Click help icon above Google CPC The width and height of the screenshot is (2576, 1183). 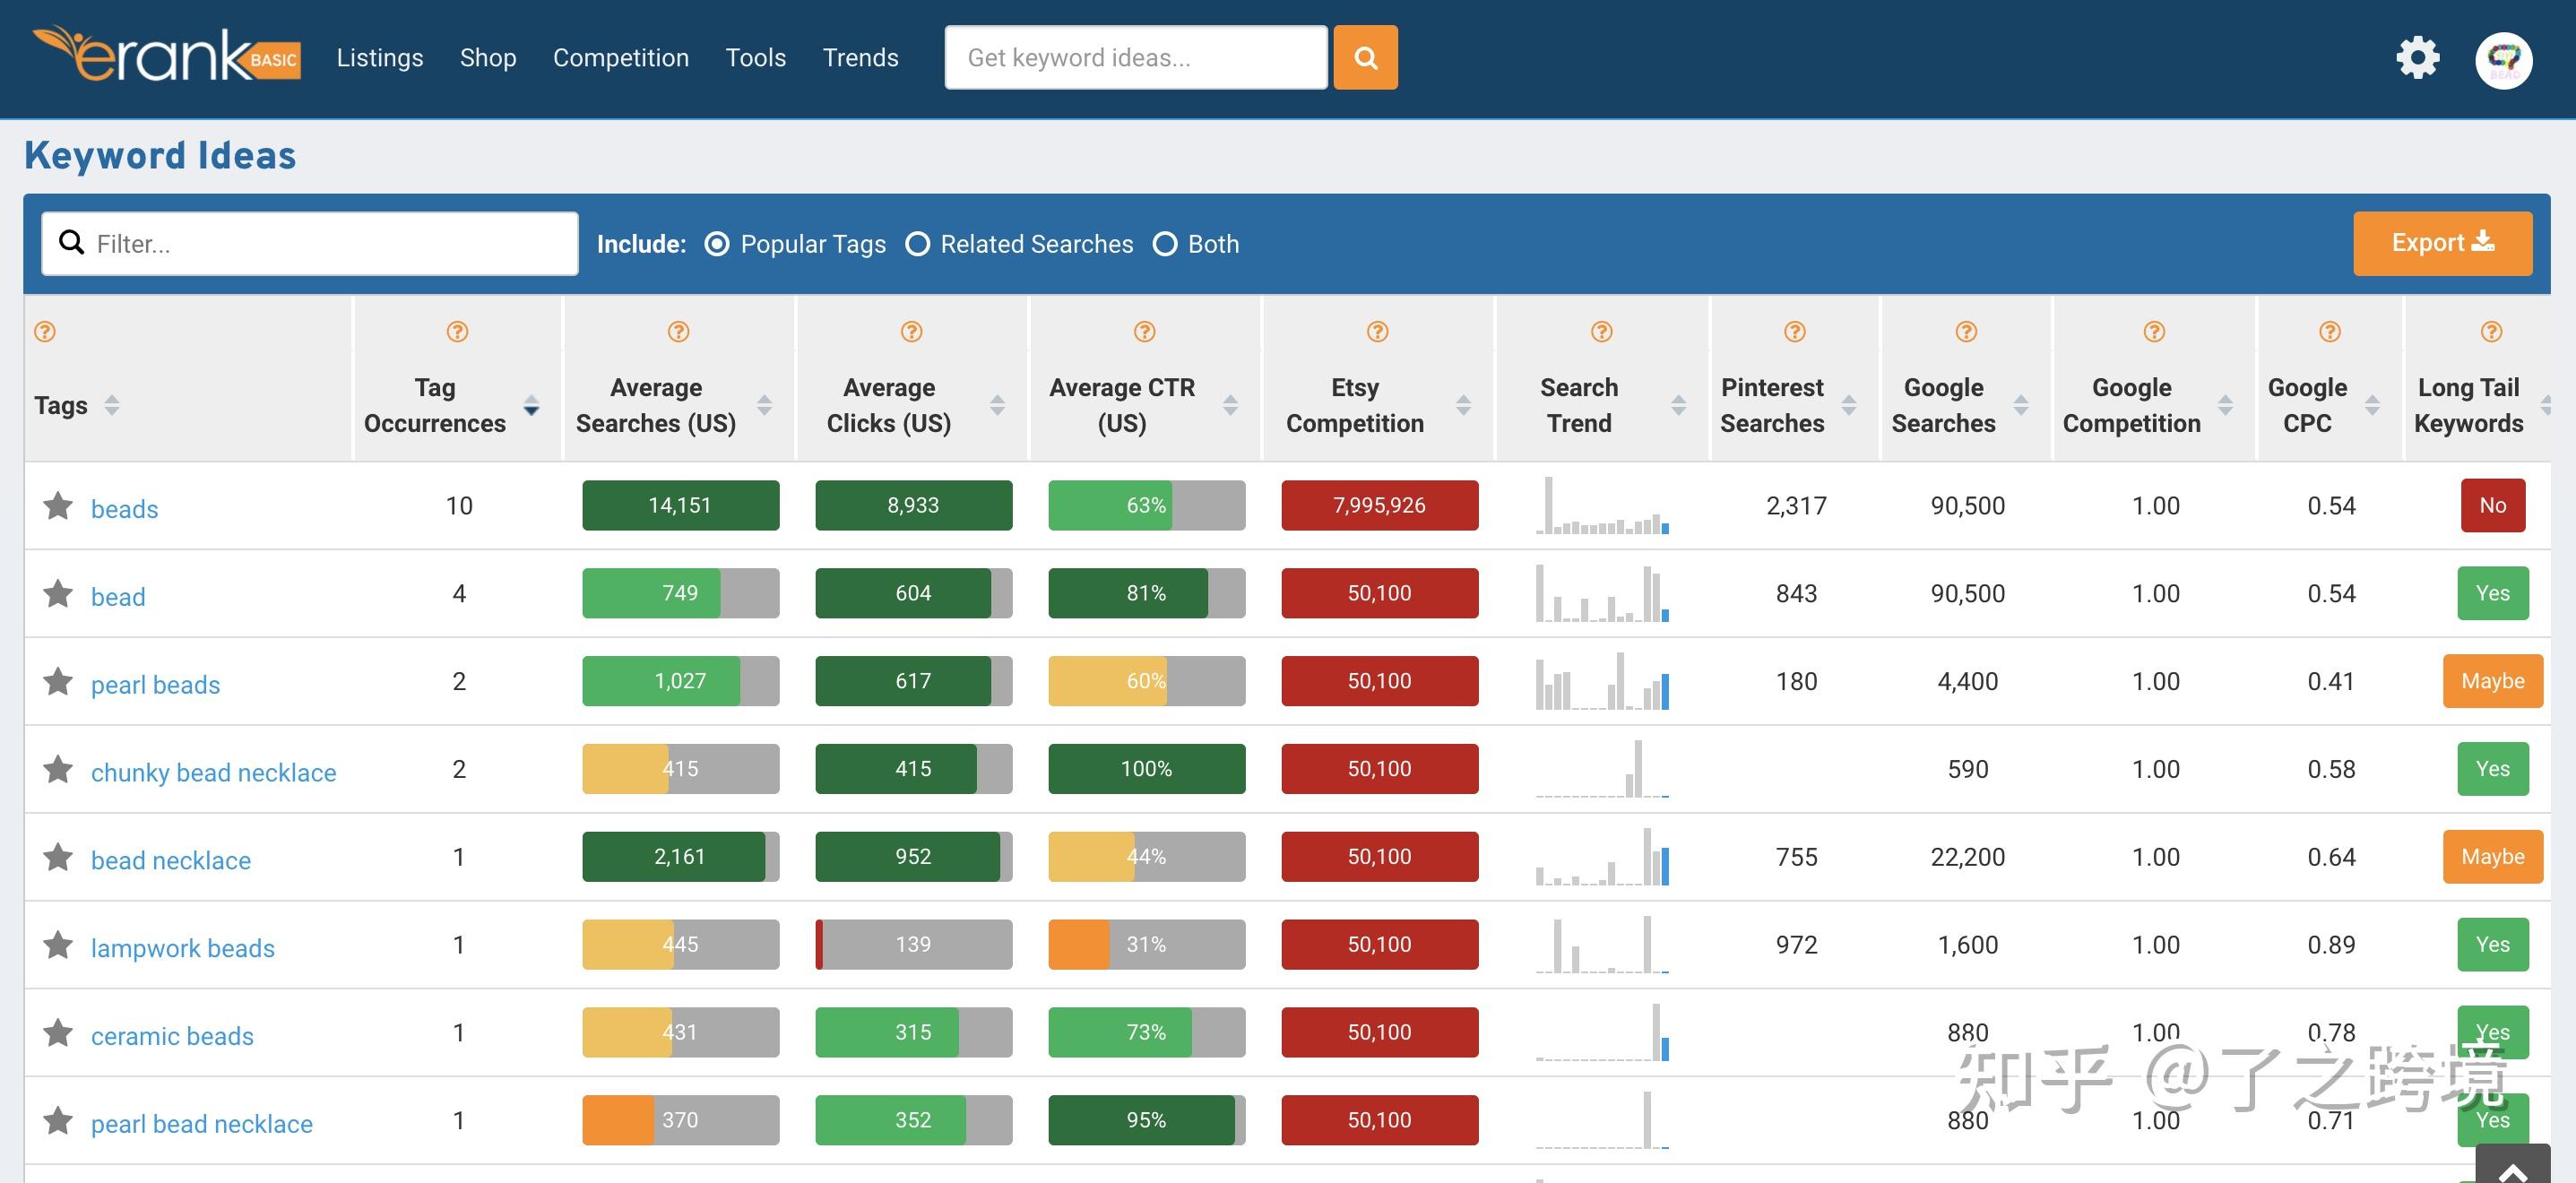(2329, 332)
